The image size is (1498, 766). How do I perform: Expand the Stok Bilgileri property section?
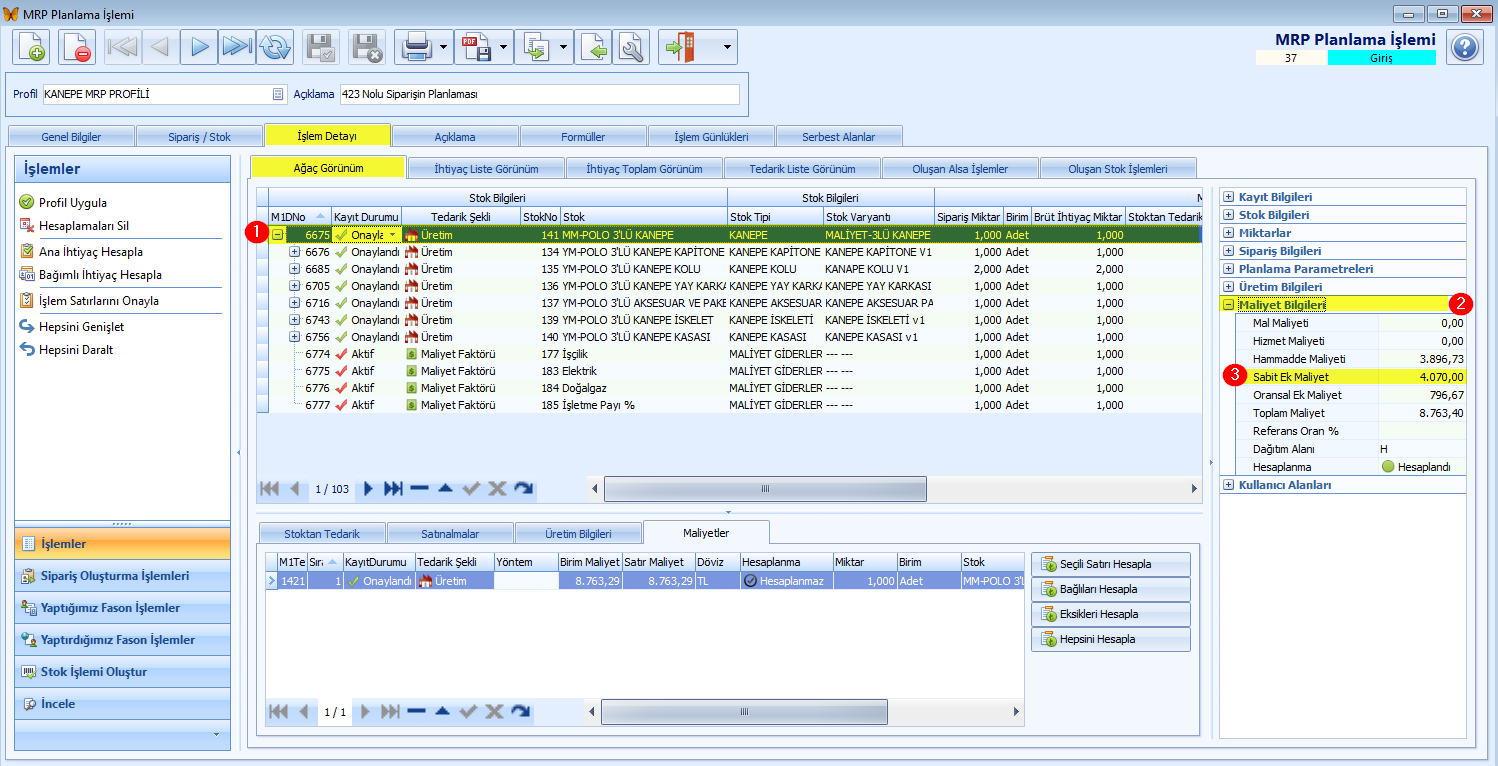(1228, 215)
